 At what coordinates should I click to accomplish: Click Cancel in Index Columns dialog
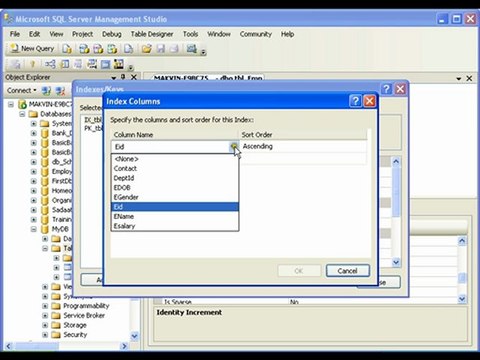click(347, 271)
